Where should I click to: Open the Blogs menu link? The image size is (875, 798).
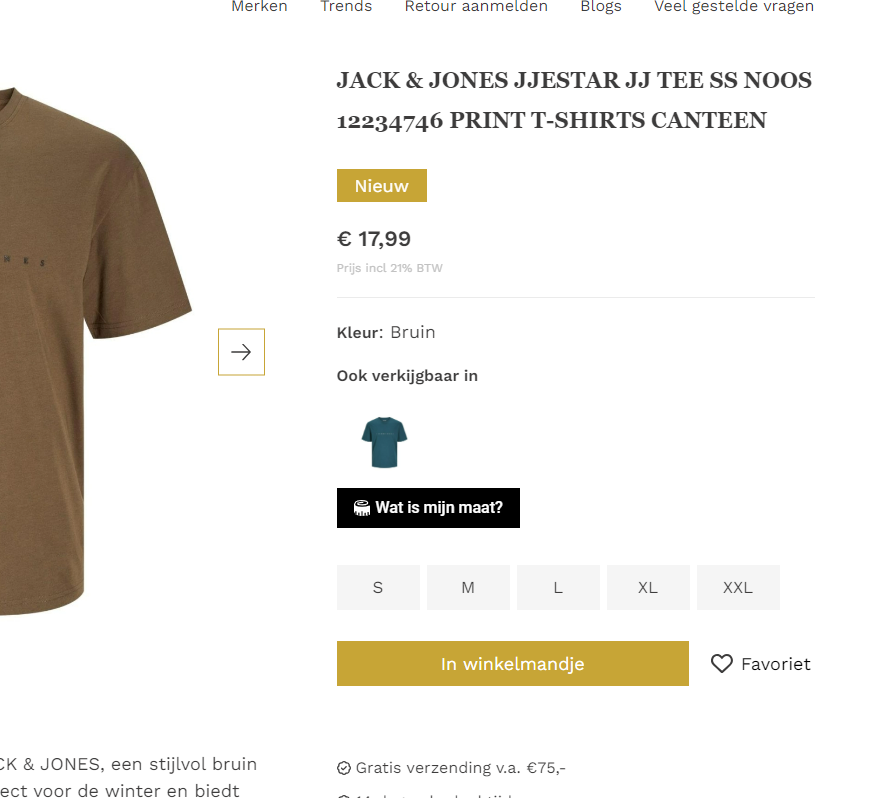601,7
